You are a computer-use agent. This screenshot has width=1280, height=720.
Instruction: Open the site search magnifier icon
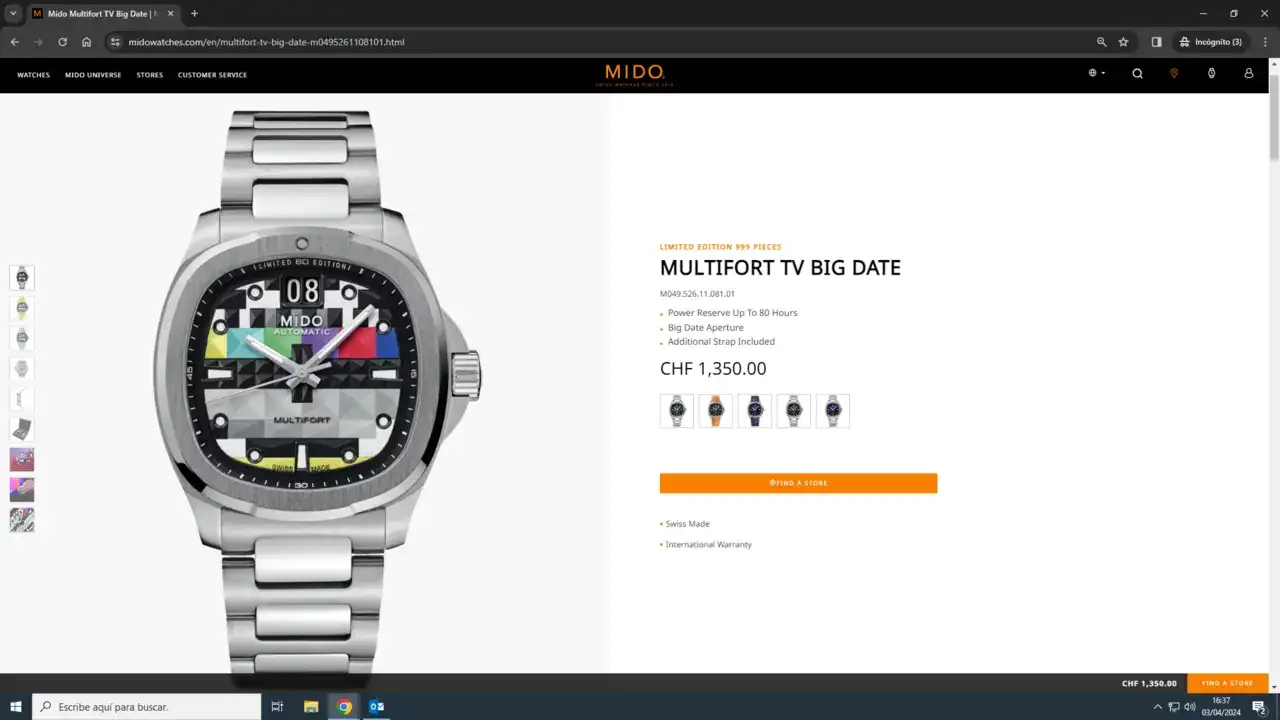click(1137, 73)
